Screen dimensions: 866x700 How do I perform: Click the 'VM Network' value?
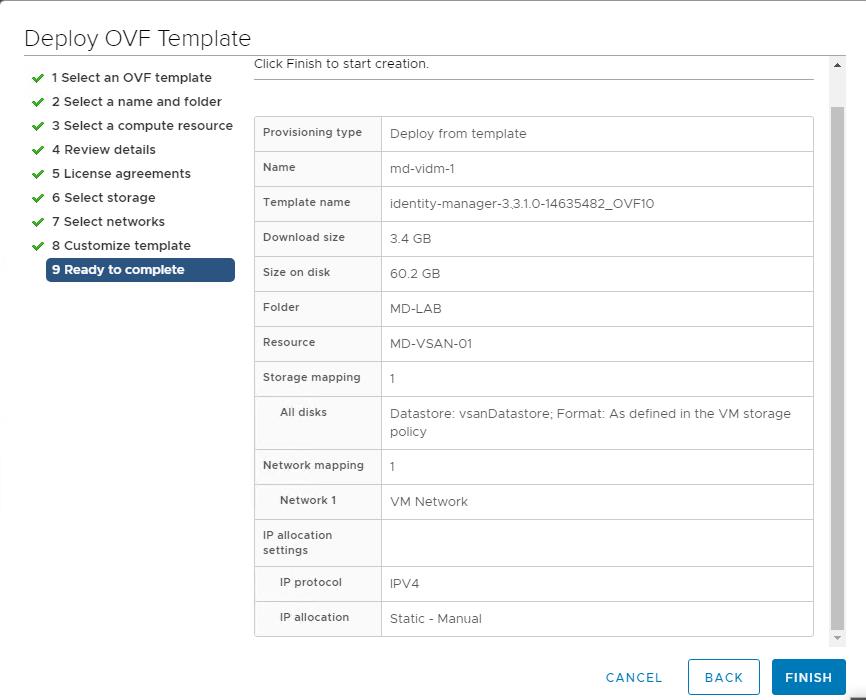coord(429,502)
